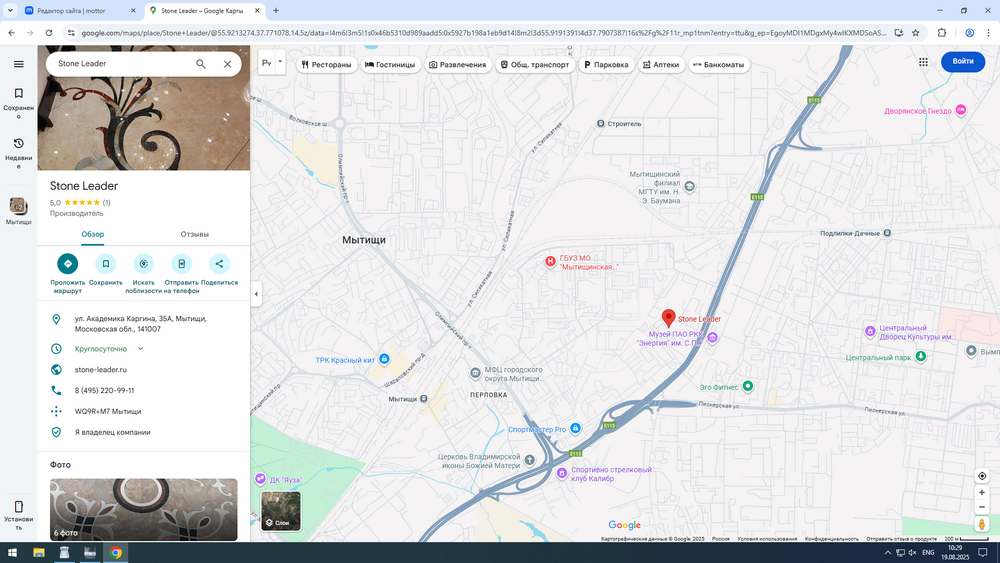The image size is (1000, 563).
Task: Show my location on the map
Action: [x=982, y=476]
